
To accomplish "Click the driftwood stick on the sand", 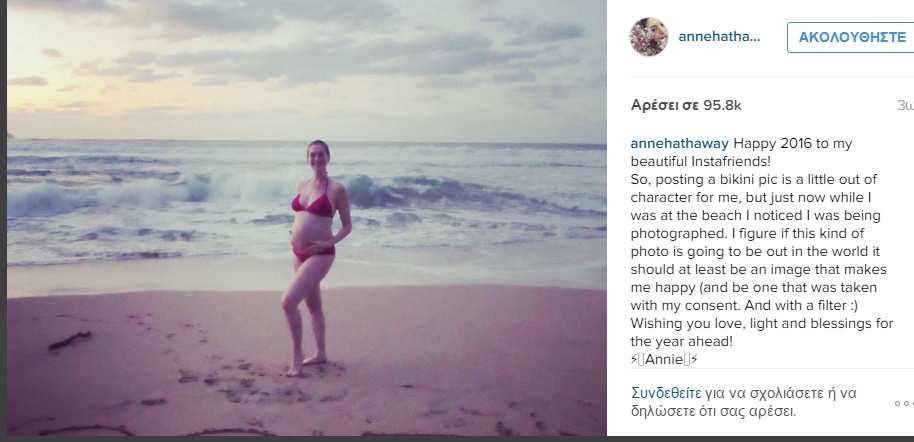I will click(x=70, y=340).
